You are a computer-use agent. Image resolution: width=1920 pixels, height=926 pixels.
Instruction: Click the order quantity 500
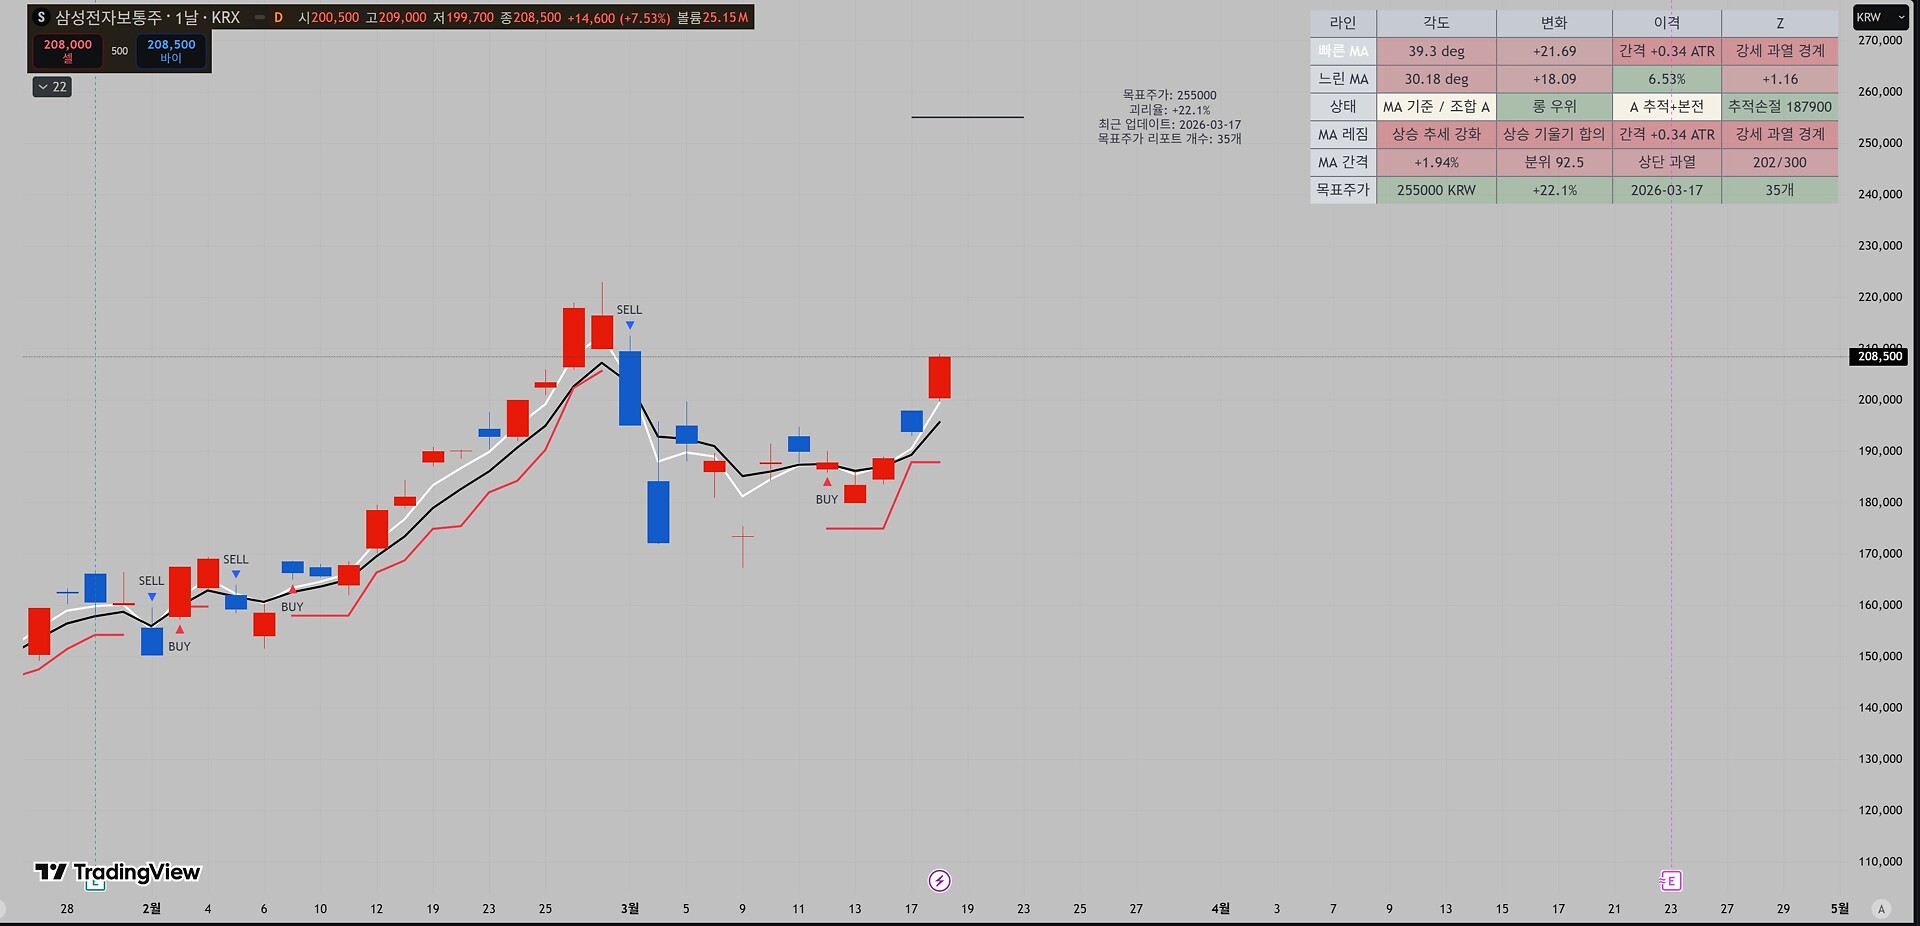[119, 51]
